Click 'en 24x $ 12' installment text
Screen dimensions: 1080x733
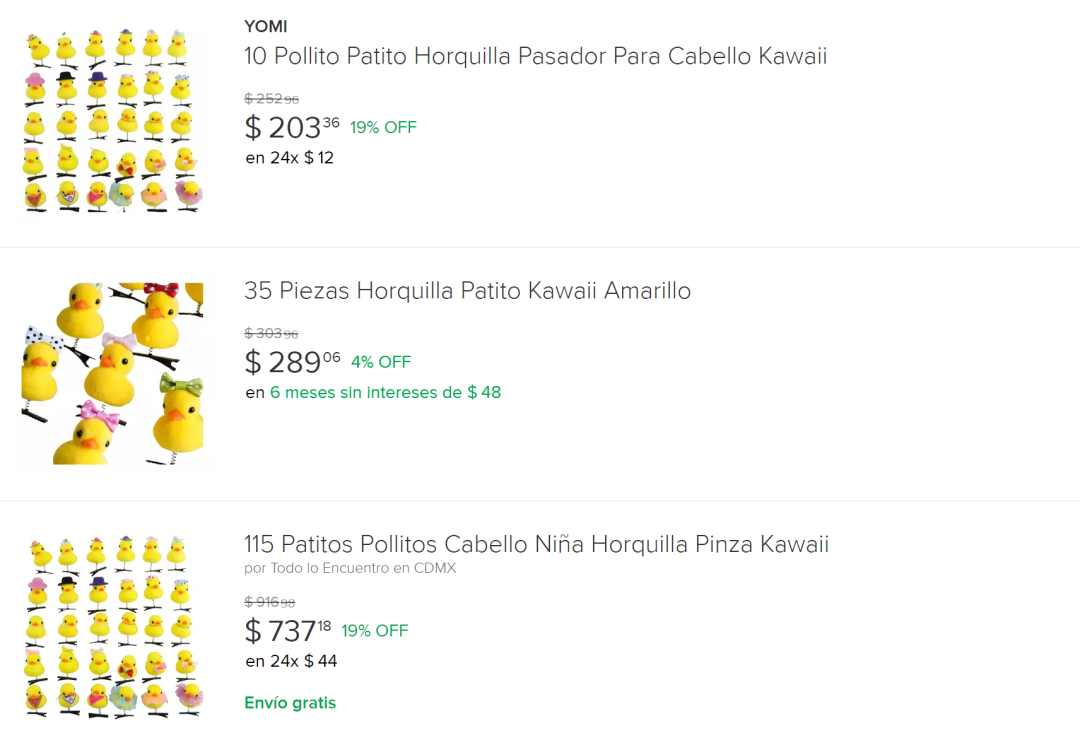pyautogui.click(x=289, y=158)
